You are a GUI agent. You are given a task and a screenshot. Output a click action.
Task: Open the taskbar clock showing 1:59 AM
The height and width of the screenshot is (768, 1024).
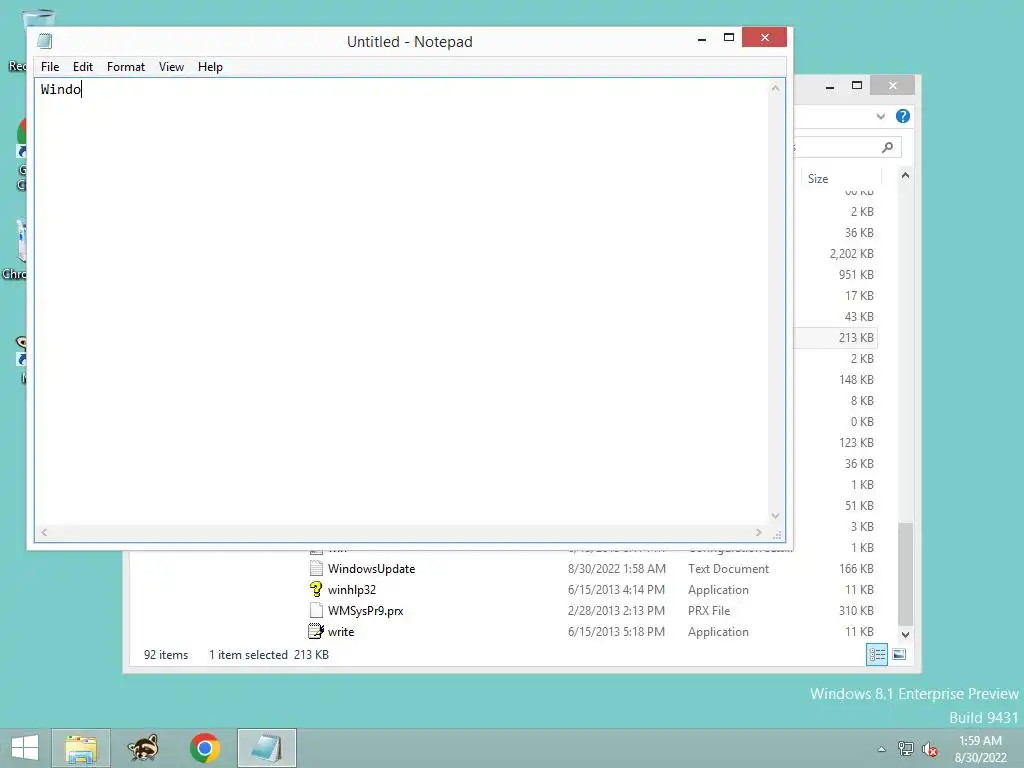point(980,749)
